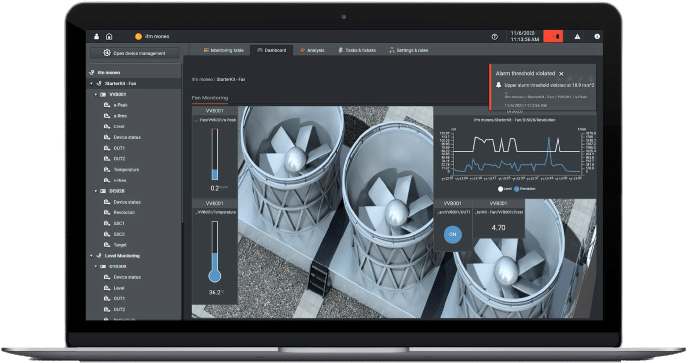Click the bell icon in alarm notification

(x=498, y=85)
